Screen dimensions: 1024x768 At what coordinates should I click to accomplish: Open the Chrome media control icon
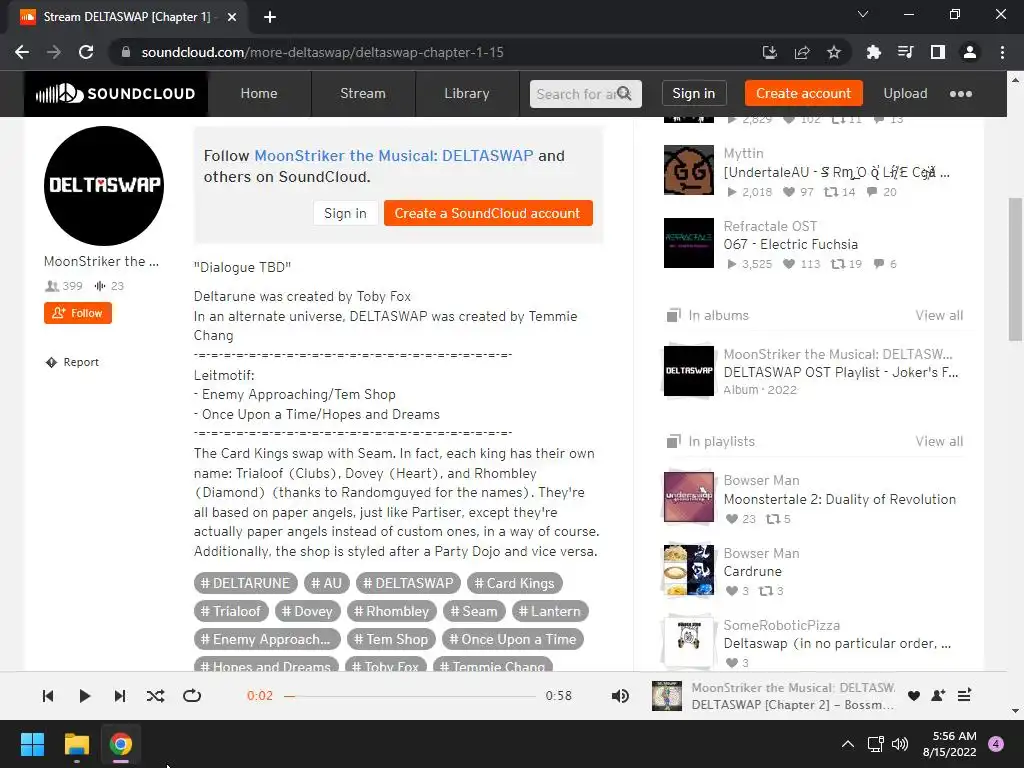pos(906,52)
